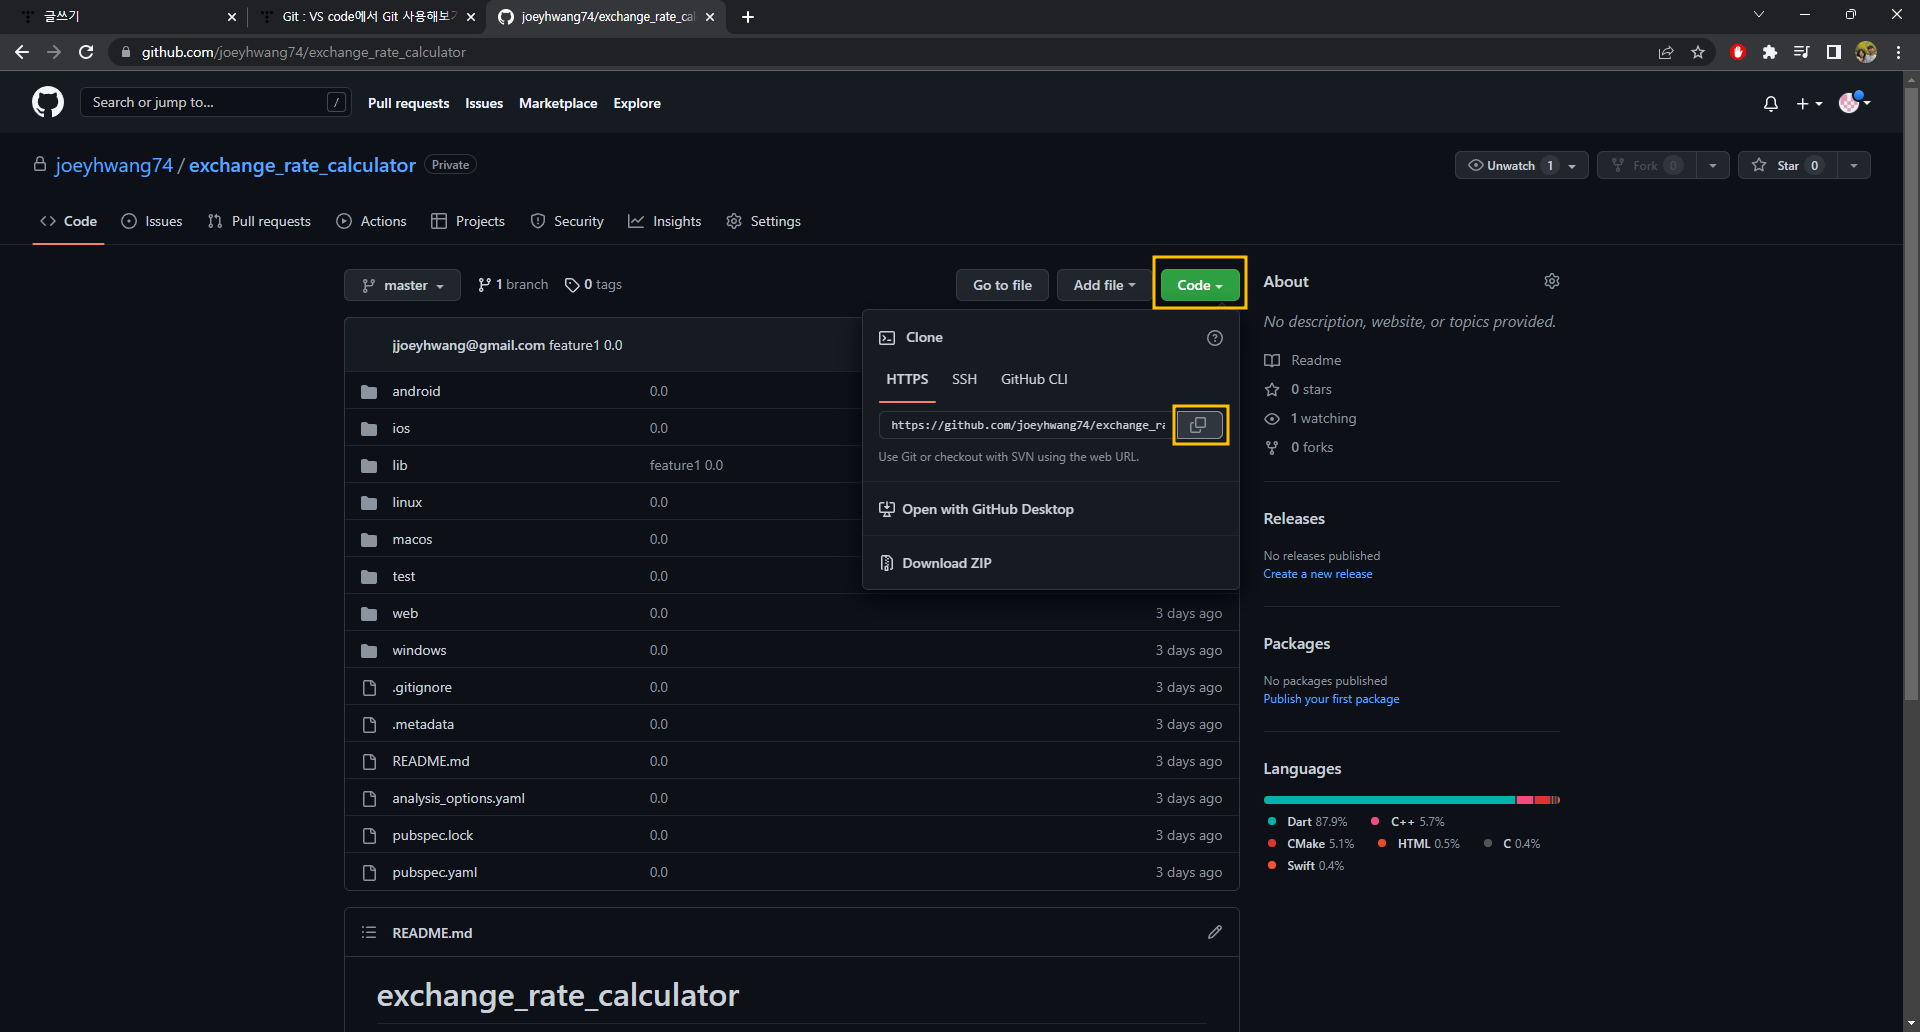
Task: Click the Dart 87.9% language entry
Action: tap(1308, 822)
